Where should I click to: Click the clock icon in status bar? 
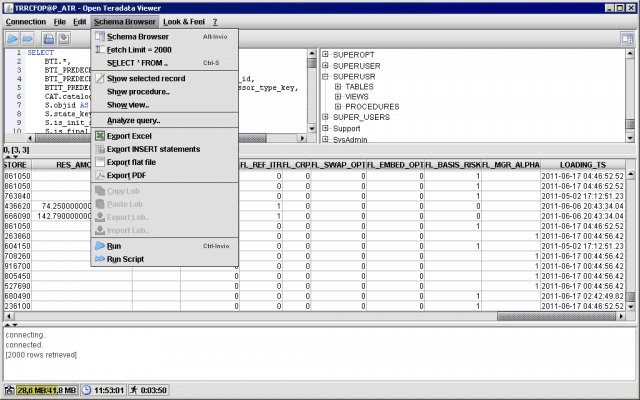pyautogui.click(x=87, y=390)
